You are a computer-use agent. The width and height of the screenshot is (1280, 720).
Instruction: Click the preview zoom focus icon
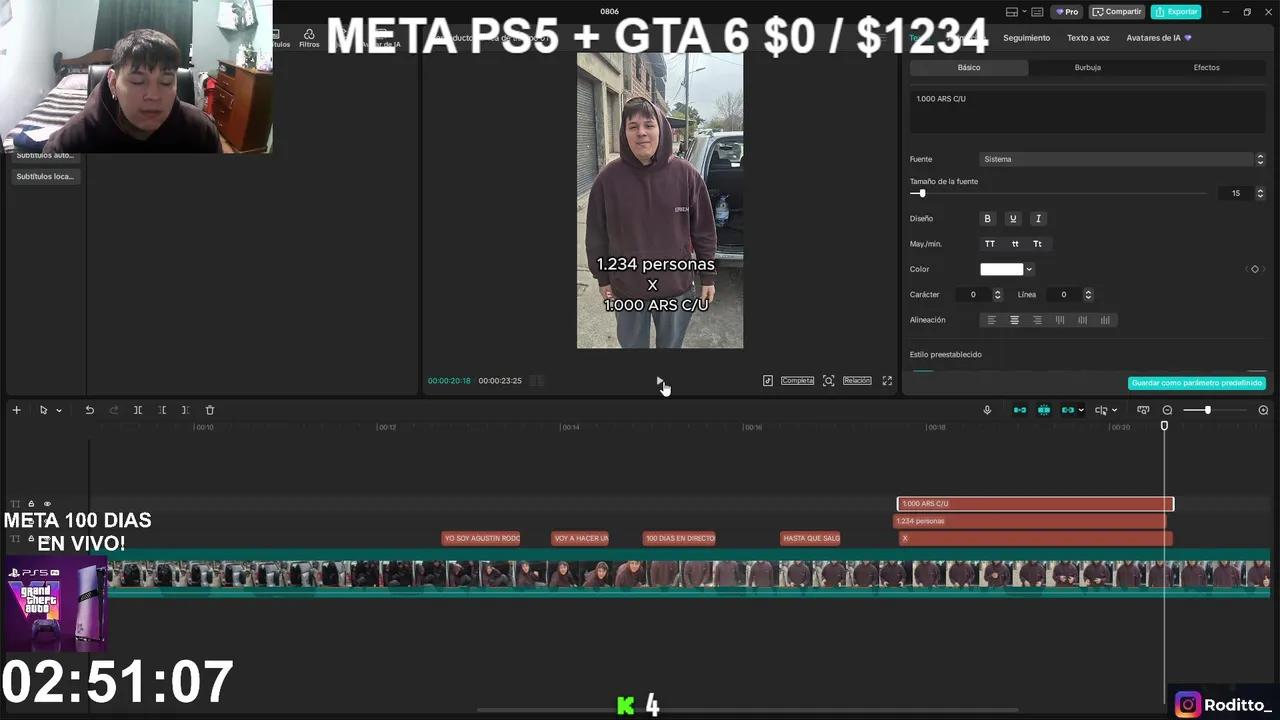coord(828,381)
